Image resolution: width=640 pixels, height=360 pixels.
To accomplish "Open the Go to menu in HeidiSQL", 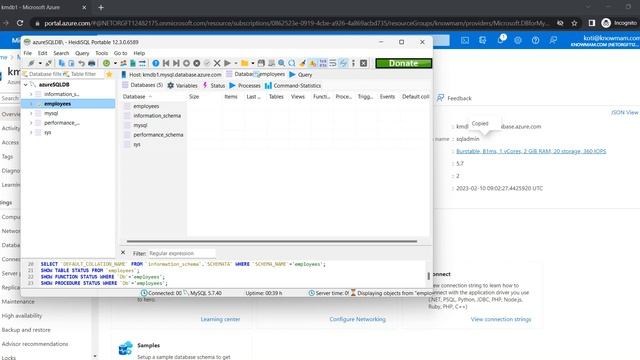I will 120,53.
